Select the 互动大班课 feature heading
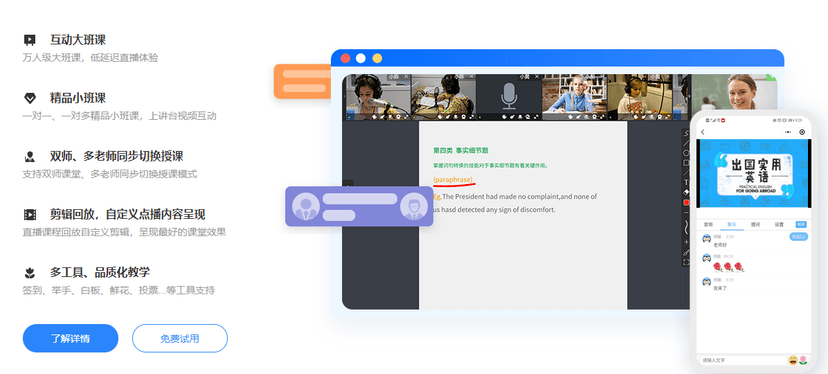The height and width of the screenshot is (374, 828). 78,40
